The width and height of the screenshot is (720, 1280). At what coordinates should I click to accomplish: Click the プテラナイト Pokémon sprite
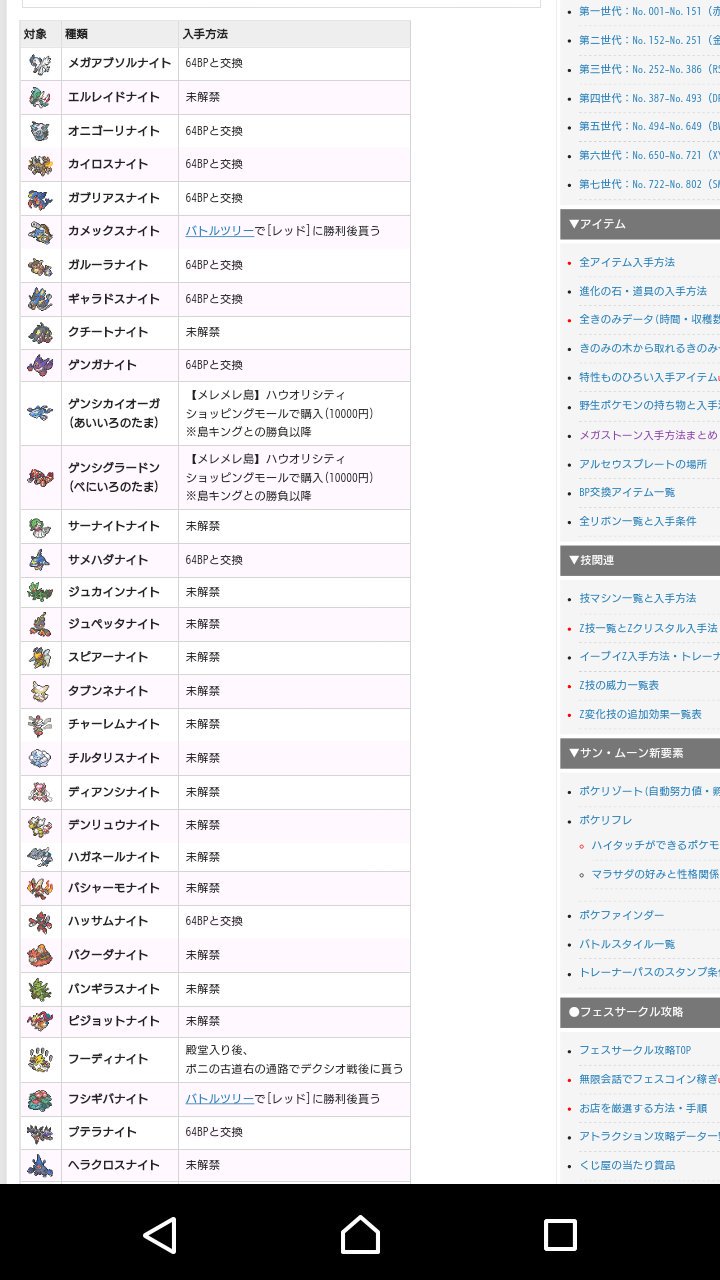[40, 1132]
